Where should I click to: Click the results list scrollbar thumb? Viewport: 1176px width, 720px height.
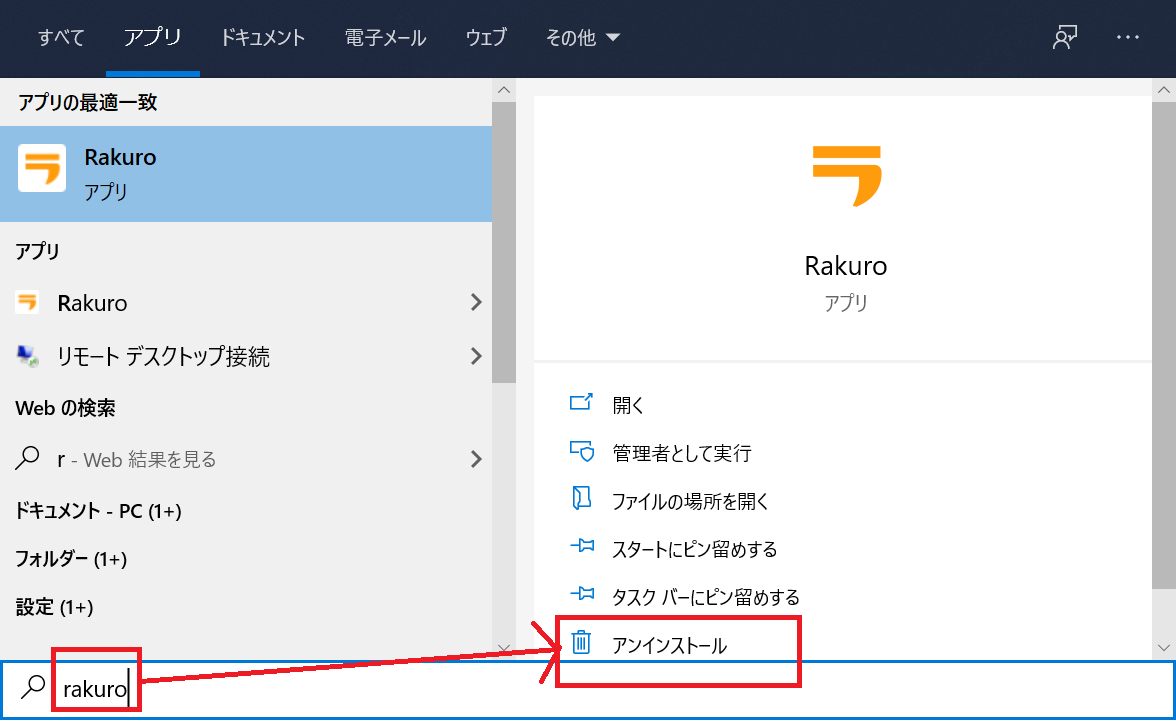coord(504,242)
